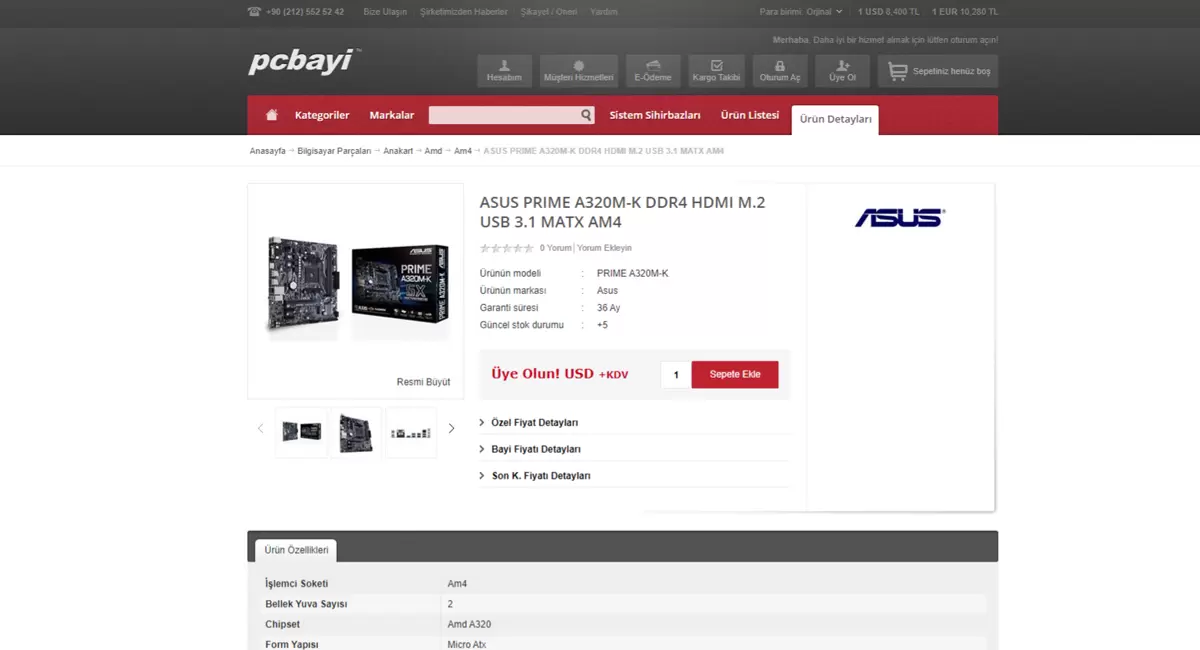This screenshot has height=650, width=1200.
Task: Click İşlemci Soketi spec label
Action: [x=296, y=583]
